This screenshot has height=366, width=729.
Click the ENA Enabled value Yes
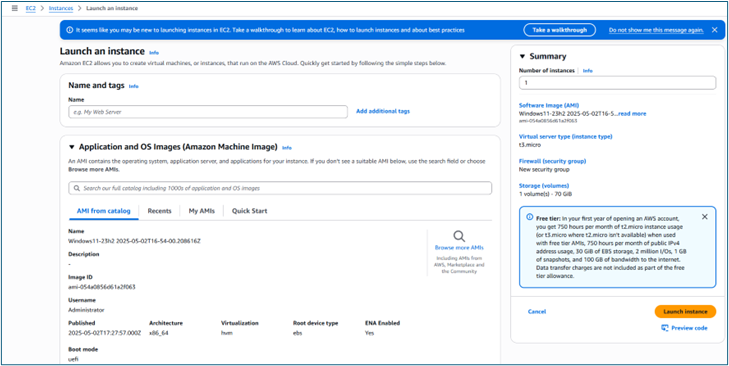click(x=369, y=333)
